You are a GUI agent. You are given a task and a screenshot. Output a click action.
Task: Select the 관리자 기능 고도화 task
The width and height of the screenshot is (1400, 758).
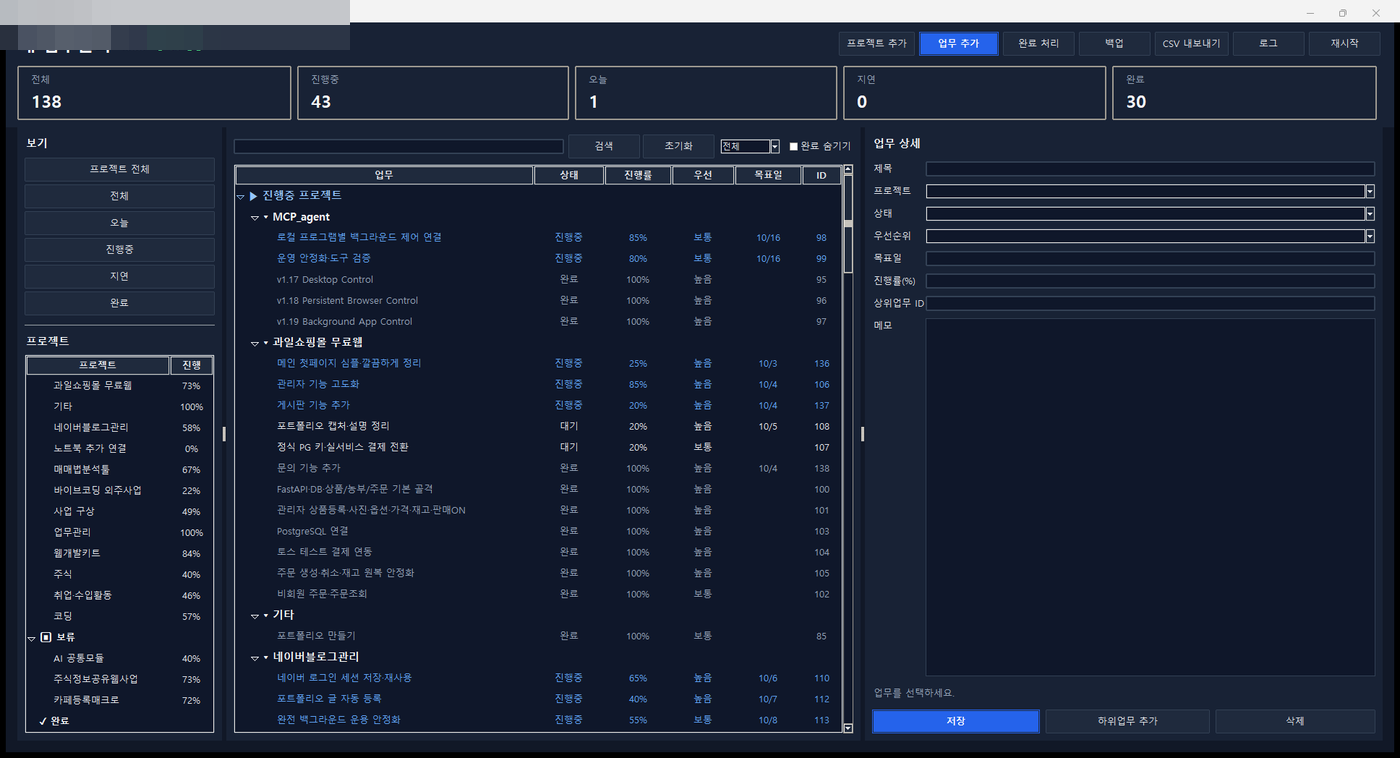click(538, 384)
